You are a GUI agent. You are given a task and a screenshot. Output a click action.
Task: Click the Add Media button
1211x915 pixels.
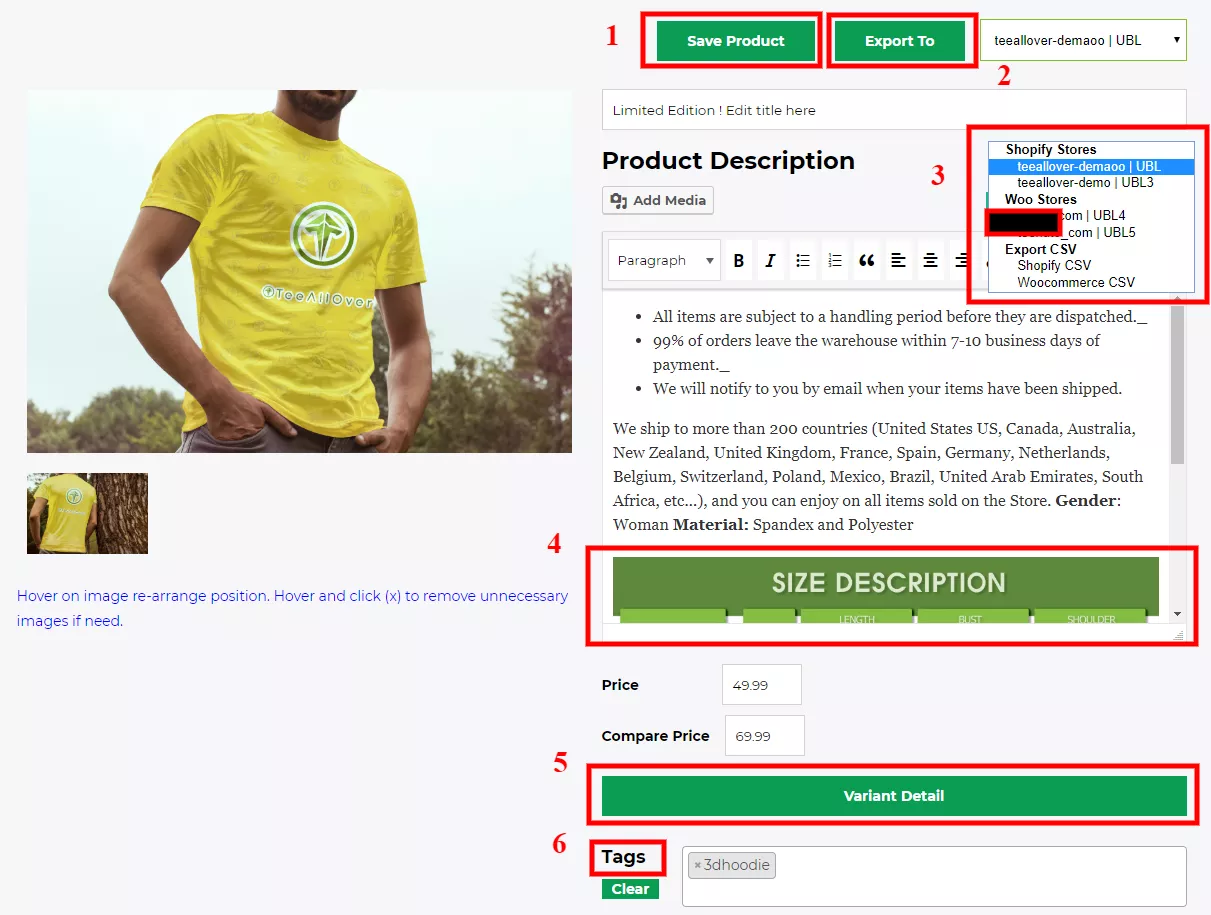tap(658, 200)
